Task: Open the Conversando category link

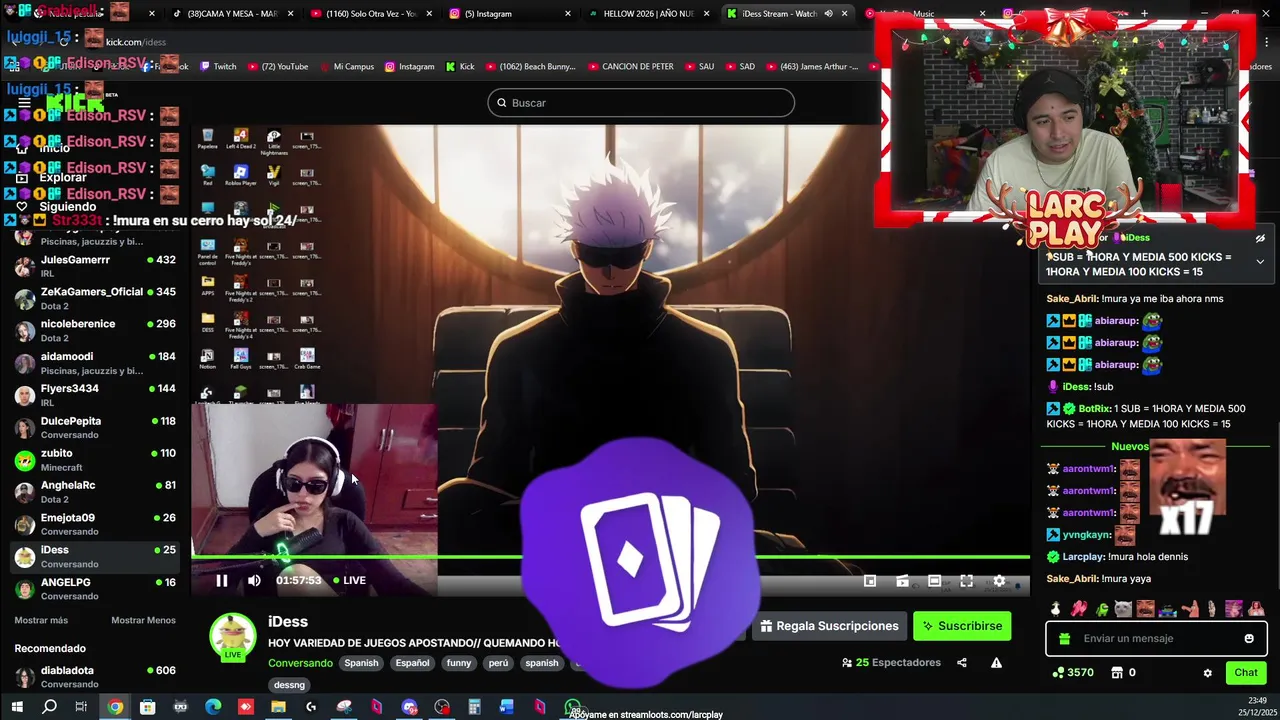Action: point(300,663)
